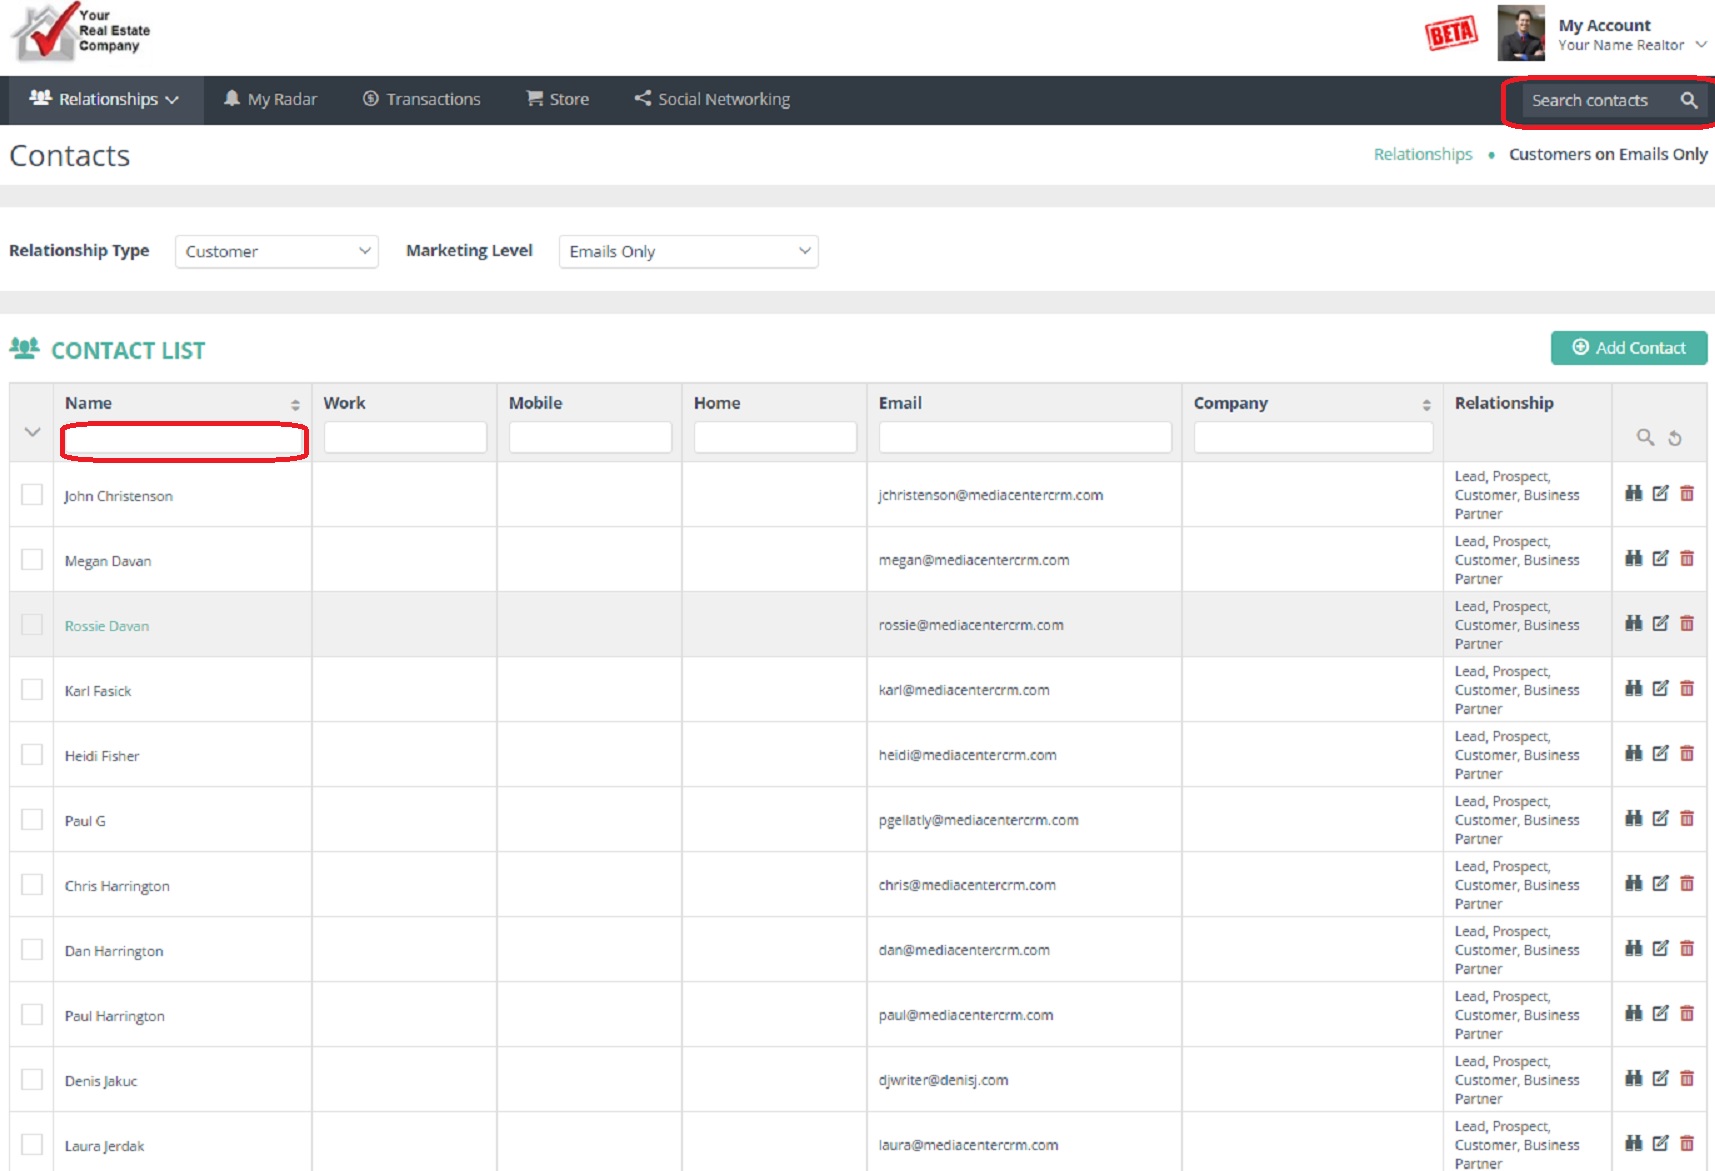The height and width of the screenshot is (1171, 1715).
Task: Click magnifier in Search contacts box
Action: 1688,100
